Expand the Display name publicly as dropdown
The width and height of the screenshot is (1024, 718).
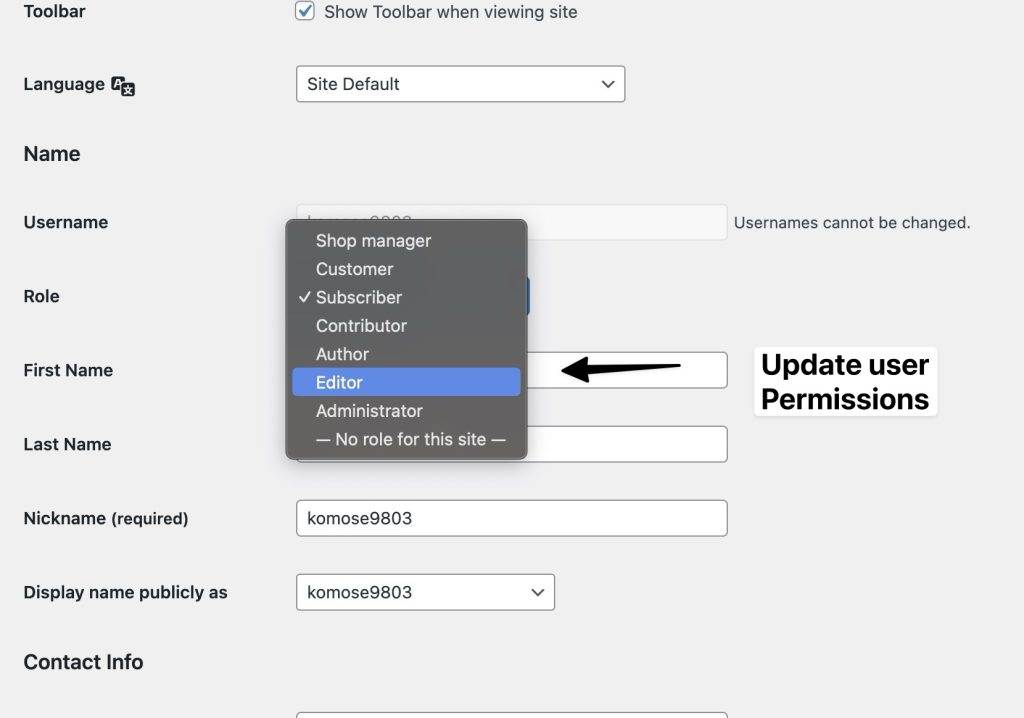(x=425, y=592)
